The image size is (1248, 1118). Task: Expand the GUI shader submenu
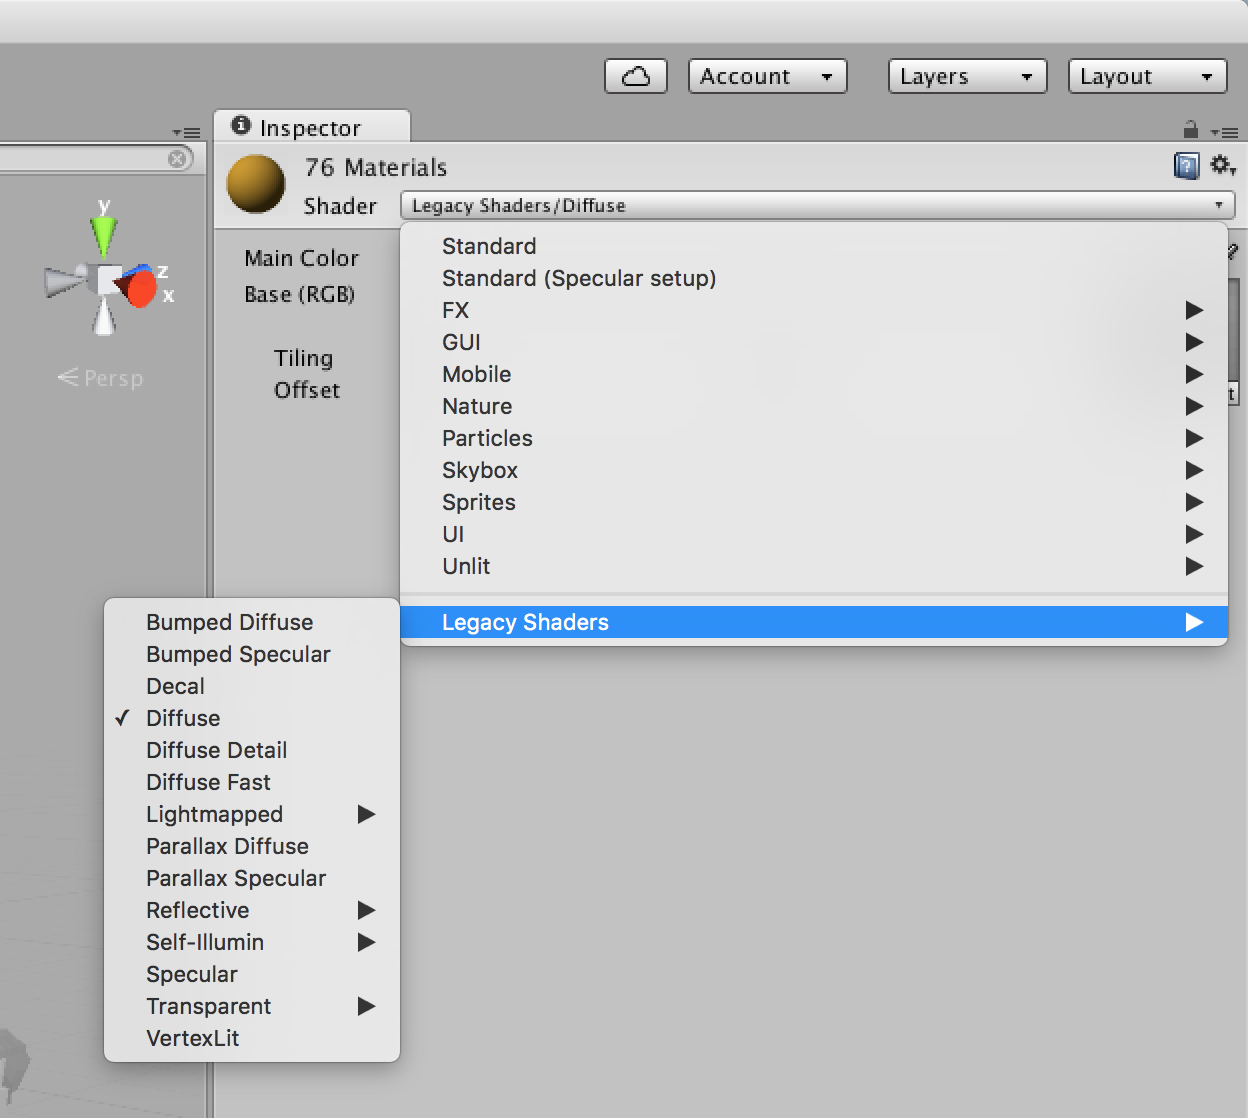click(814, 342)
